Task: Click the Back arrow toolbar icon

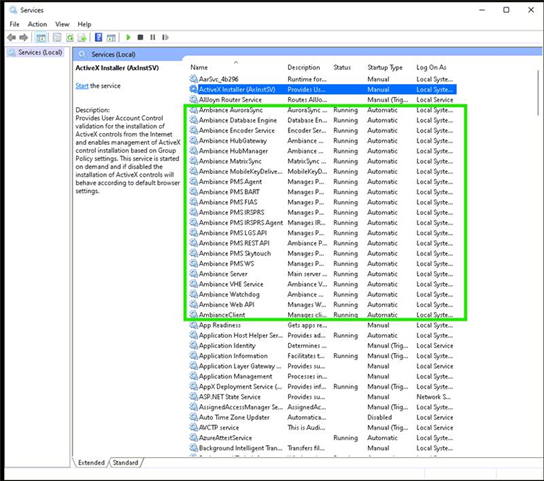Action: 11,37
